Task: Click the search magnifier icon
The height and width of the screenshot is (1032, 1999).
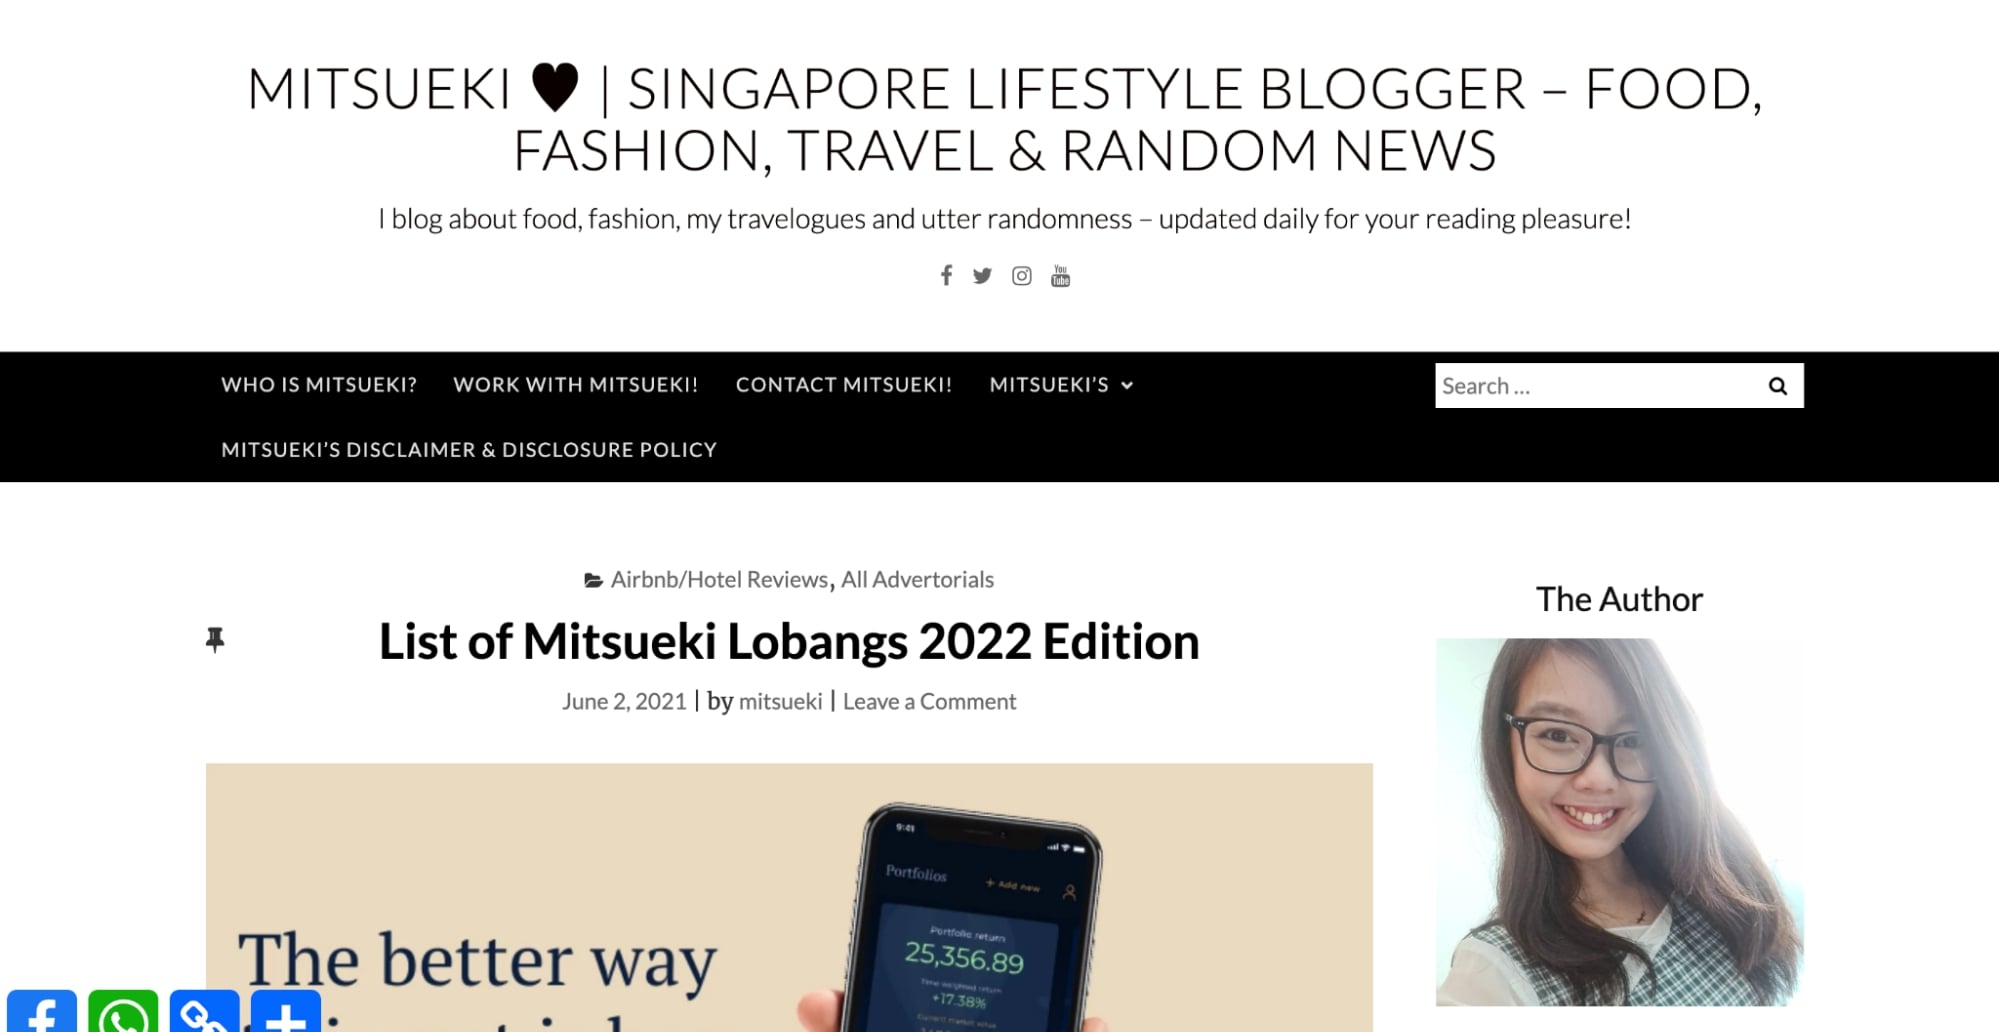Action: point(1777,386)
